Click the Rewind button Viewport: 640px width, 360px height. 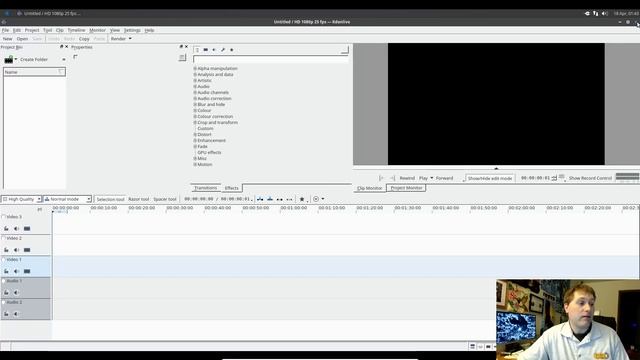(407, 178)
